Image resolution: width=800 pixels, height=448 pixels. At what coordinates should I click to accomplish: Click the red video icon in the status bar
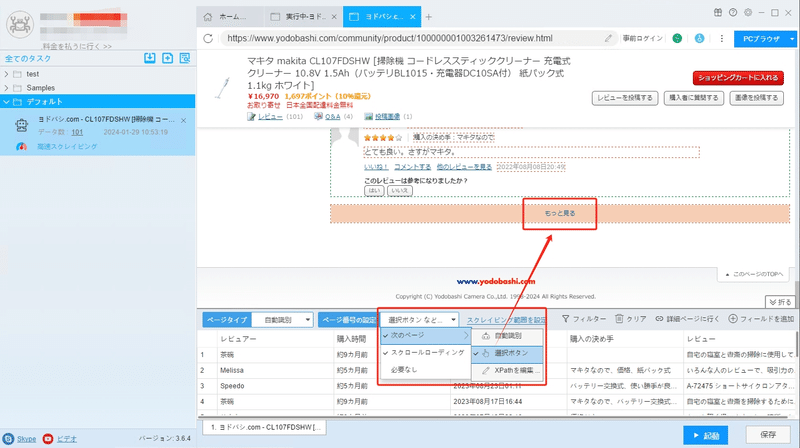(x=48, y=439)
